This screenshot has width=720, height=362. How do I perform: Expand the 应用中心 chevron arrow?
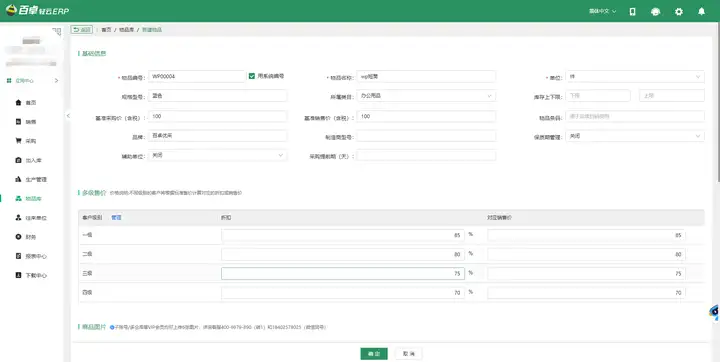coord(56,80)
